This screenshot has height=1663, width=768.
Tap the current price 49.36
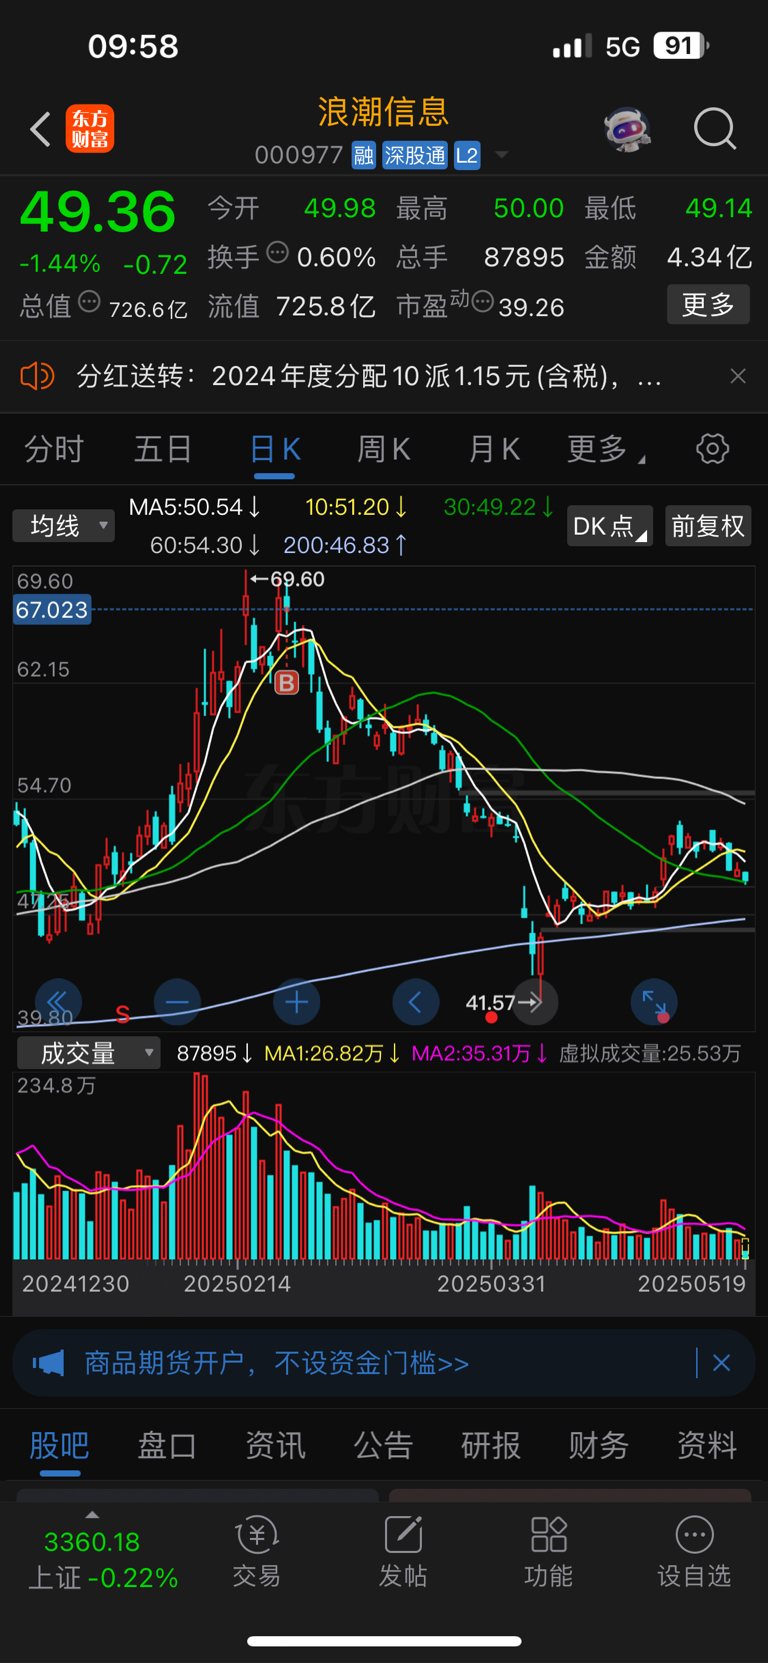[97, 212]
